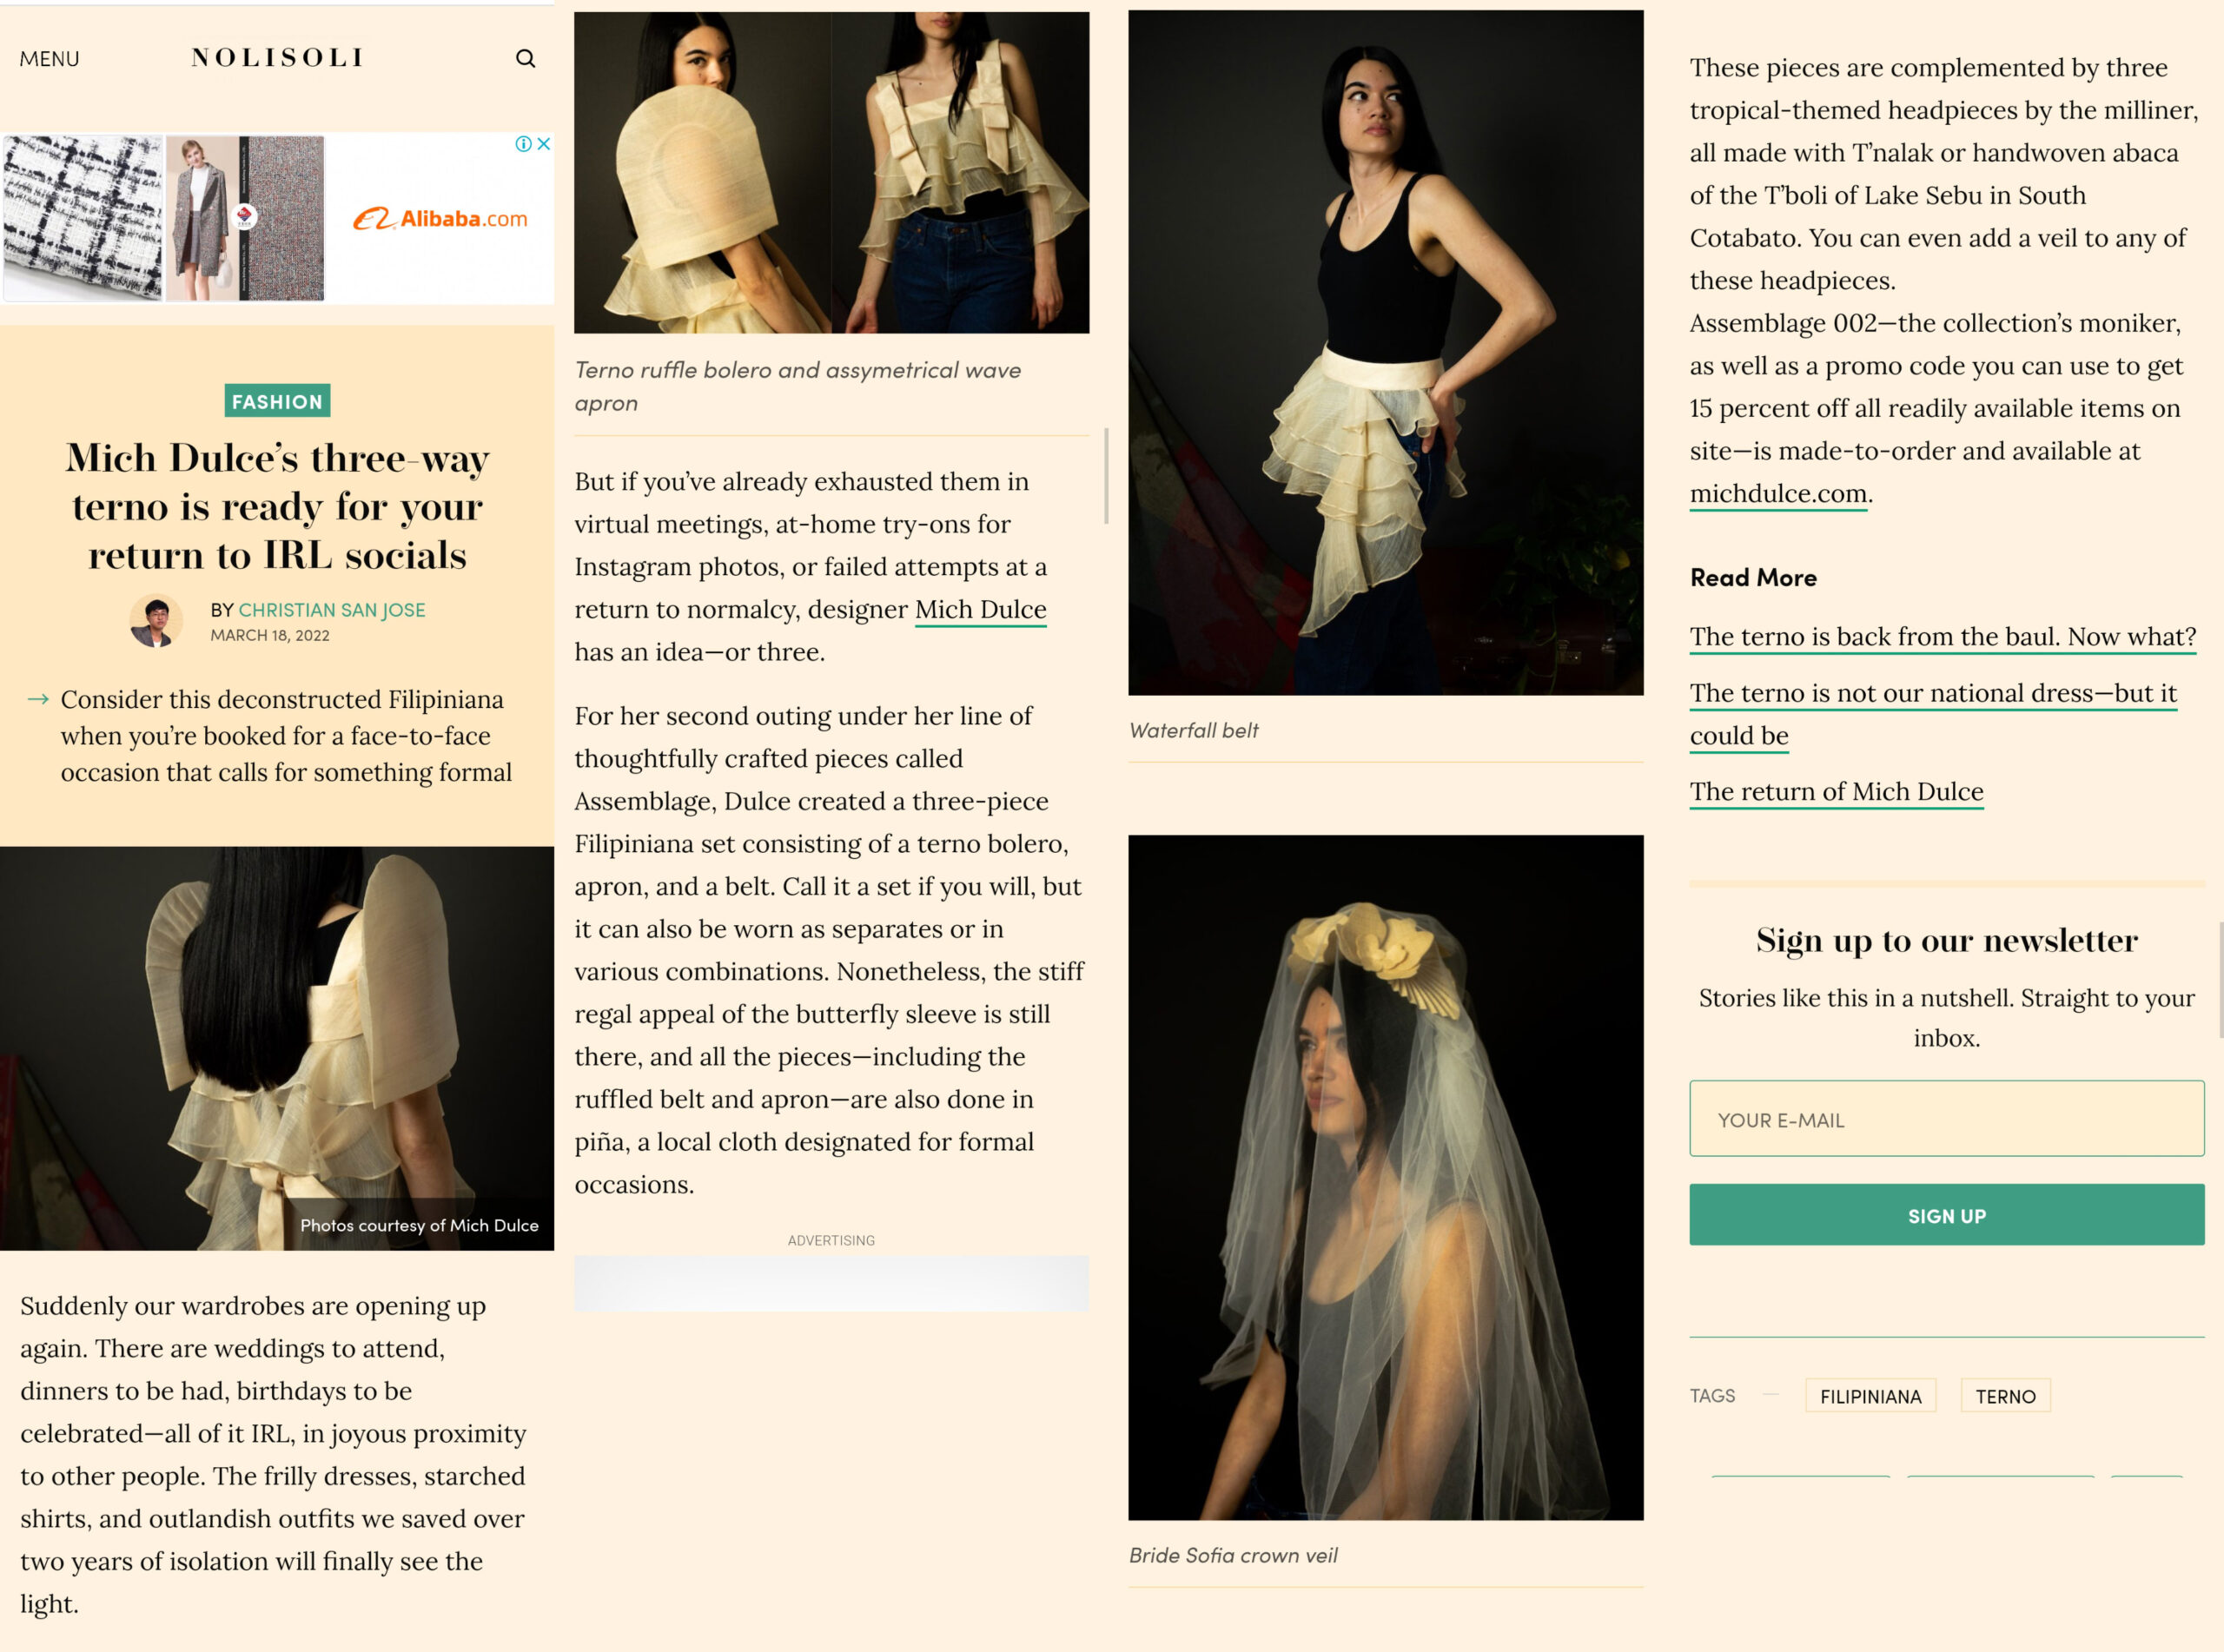Open the search magnifier icon
Image resolution: width=2224 pixels, height=1652 pixels.
525,58
